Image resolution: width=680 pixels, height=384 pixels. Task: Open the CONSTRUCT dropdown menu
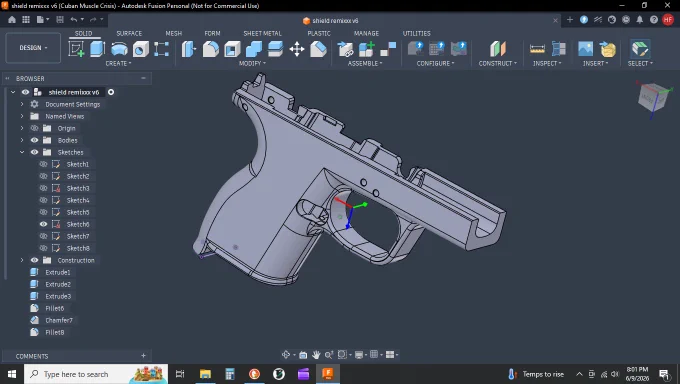pyautogui.click(x=498, y=63)
